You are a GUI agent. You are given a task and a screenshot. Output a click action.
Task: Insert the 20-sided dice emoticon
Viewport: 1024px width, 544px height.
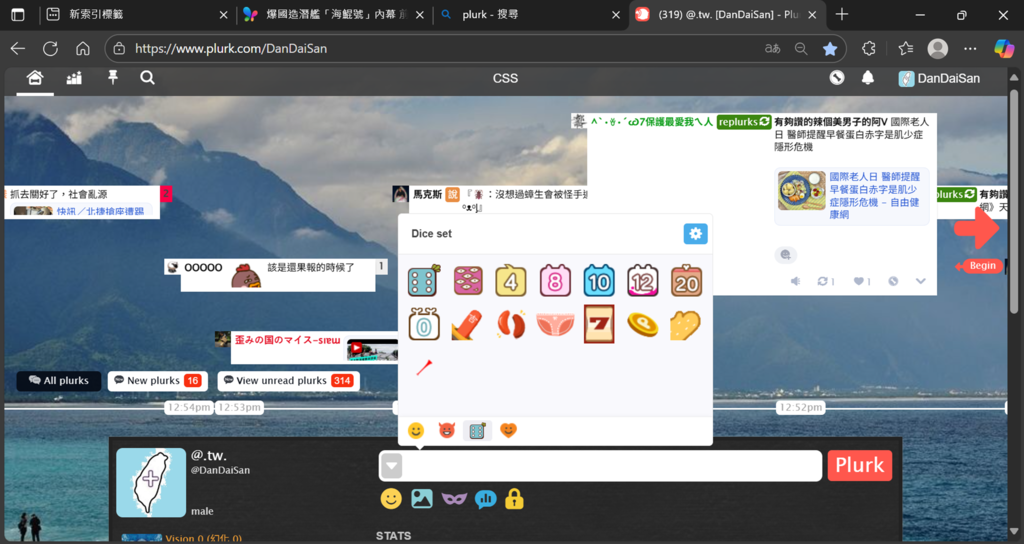click(686, 281)
